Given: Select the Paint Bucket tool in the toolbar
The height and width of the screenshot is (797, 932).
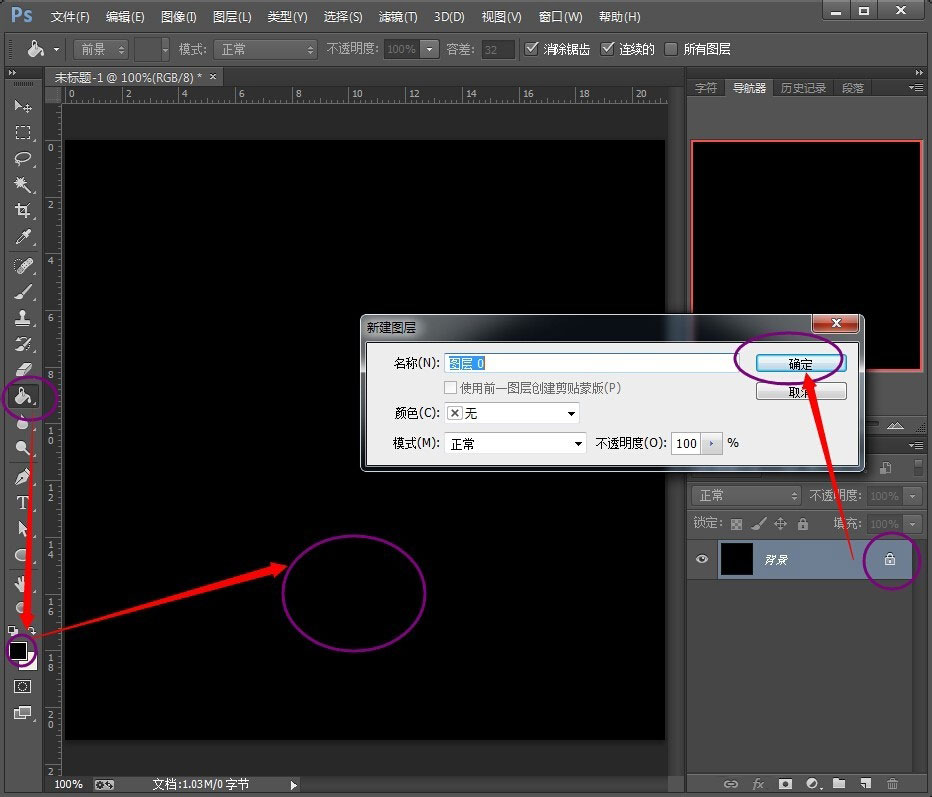Looking at the screenshot, I should pyautogui.click(x=22, y=397).
